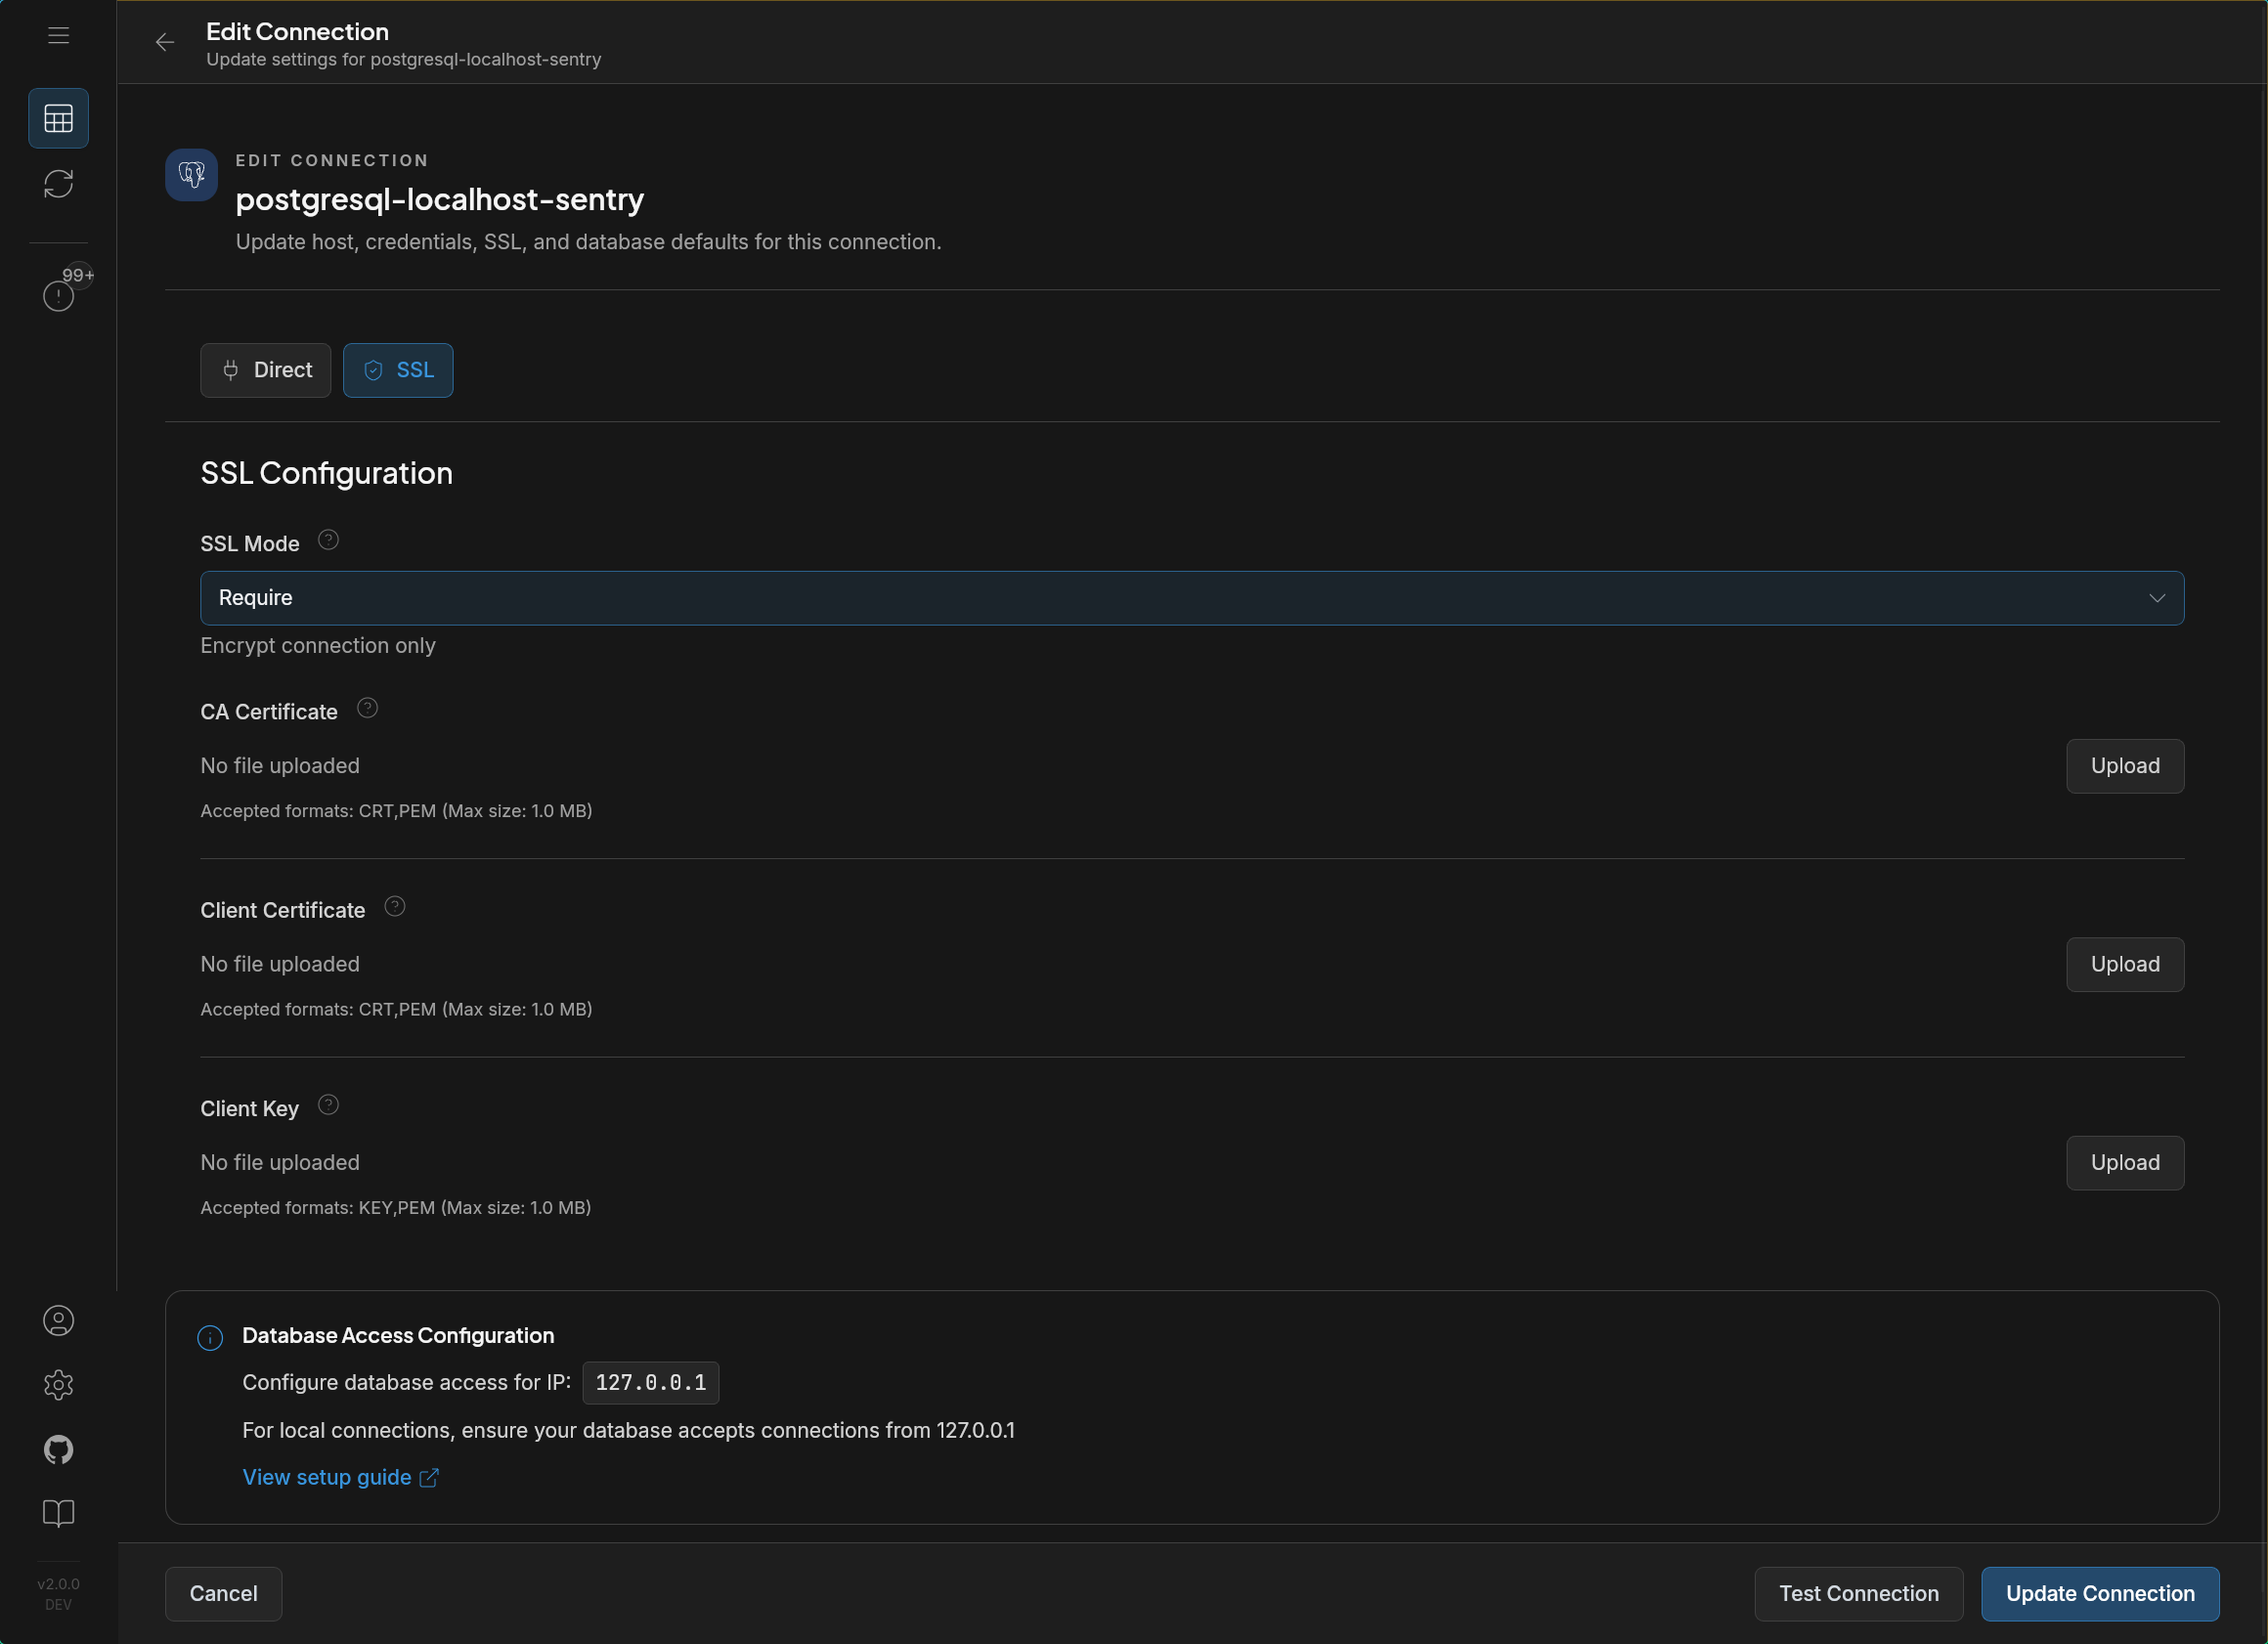Image resolution: width=2268 pixels, height=1644 pixels.
Task: Switch to the Direct tab
Action: tap(265, 370)
